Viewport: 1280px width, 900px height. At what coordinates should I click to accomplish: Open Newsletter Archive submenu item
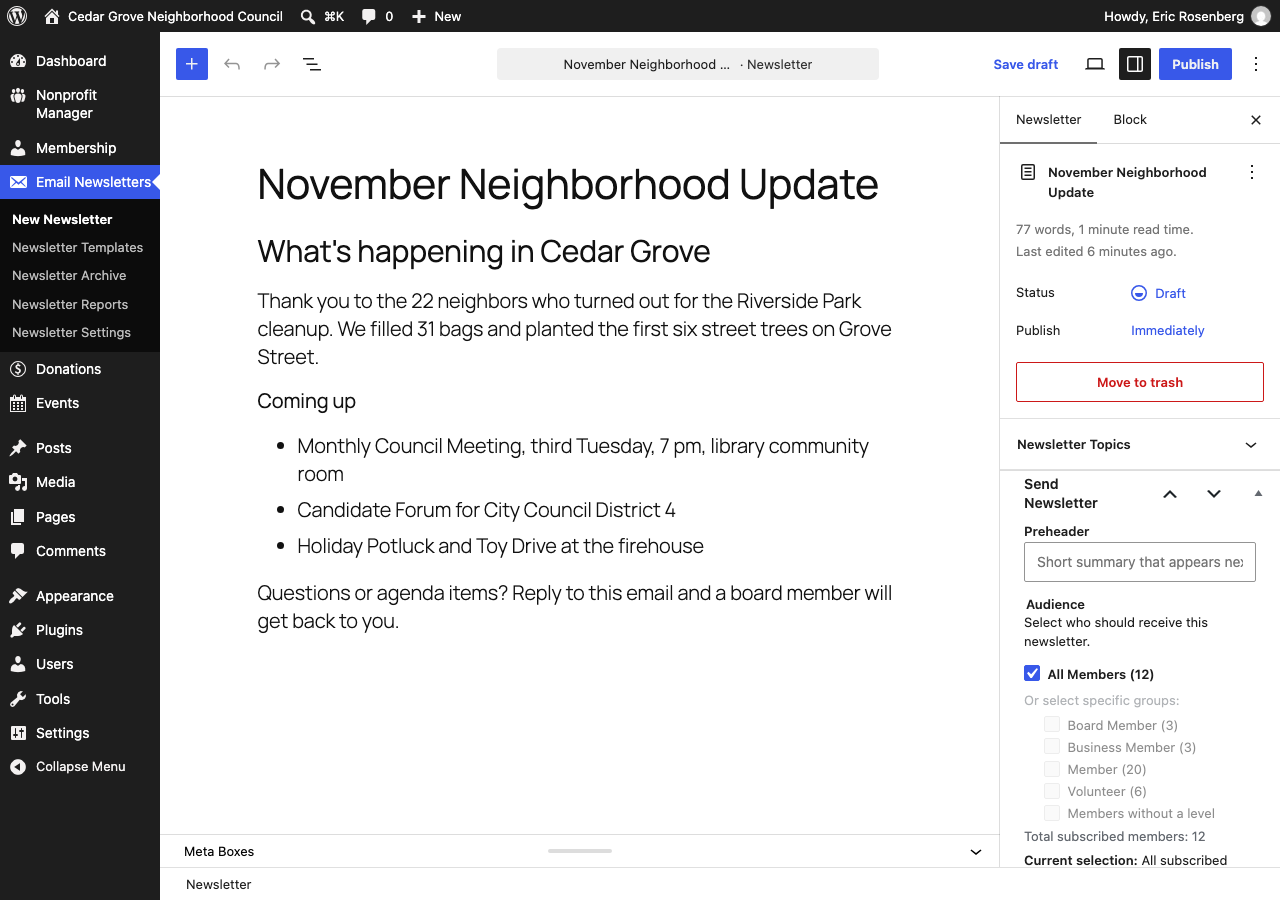point(69,275)
